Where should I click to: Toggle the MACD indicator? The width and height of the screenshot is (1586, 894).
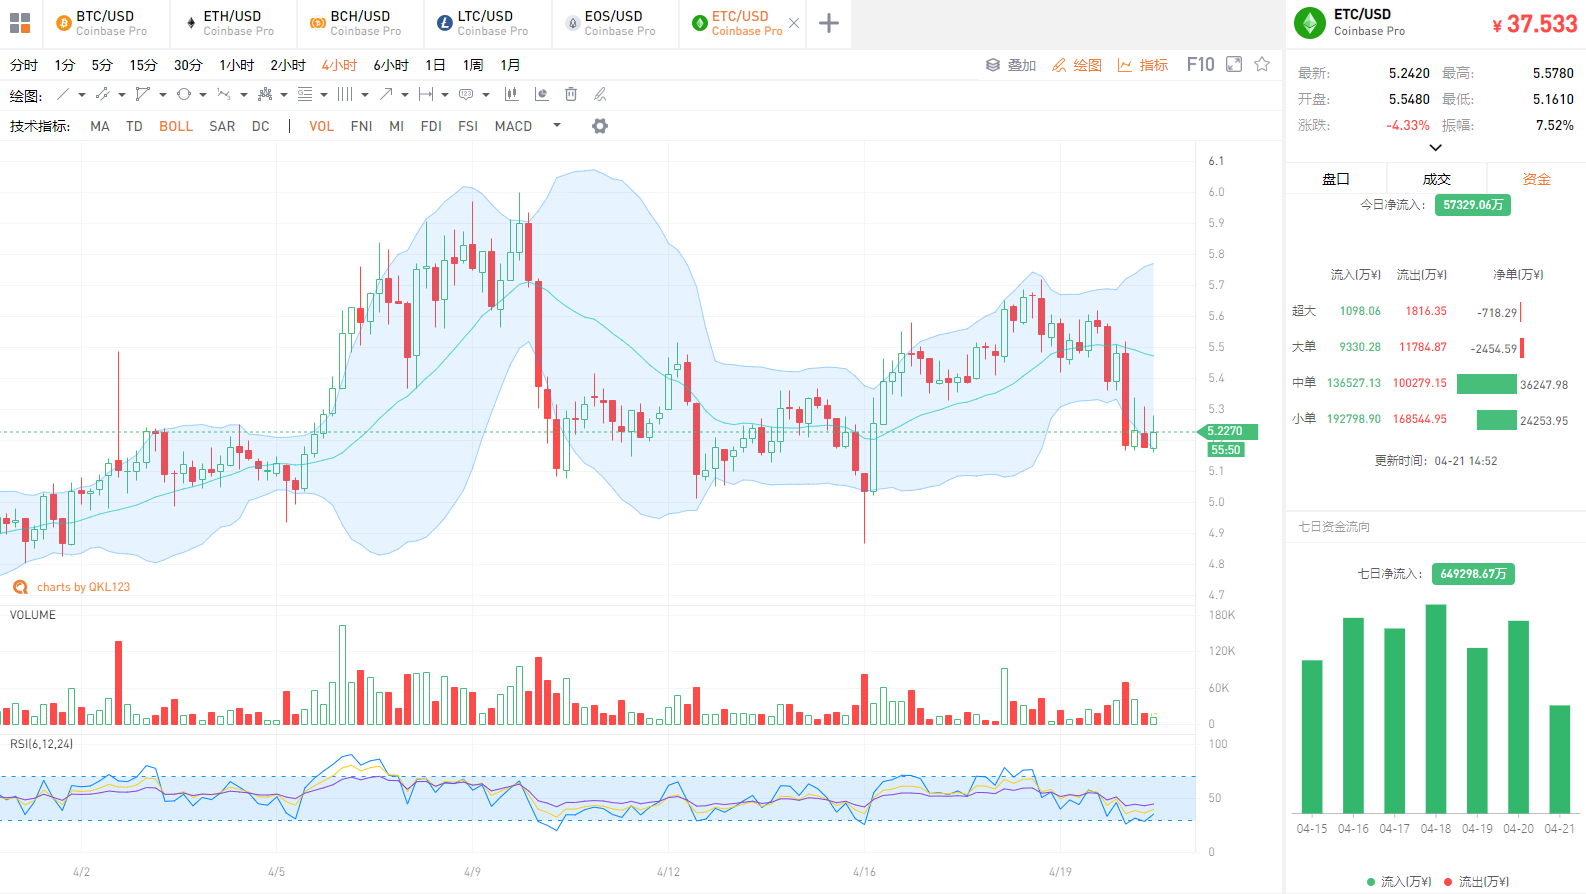pos(513,126)
